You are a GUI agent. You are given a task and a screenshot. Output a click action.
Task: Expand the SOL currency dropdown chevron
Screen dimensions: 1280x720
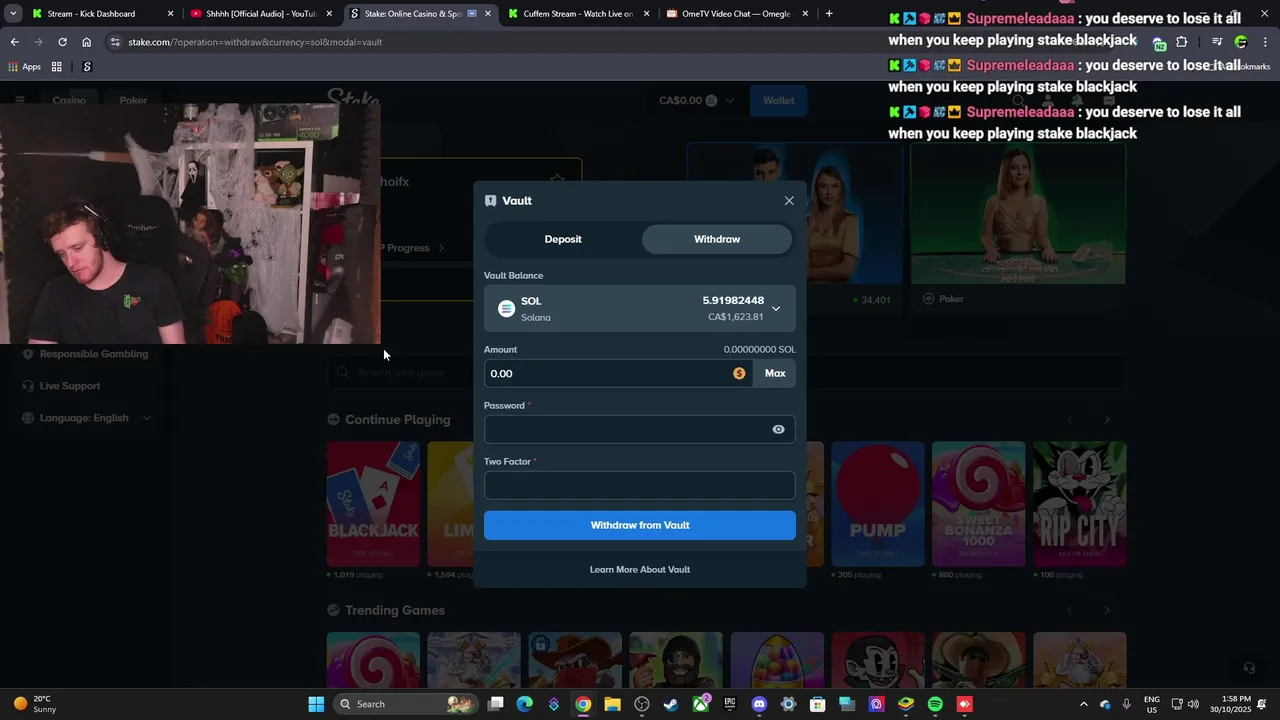point(776,309)
